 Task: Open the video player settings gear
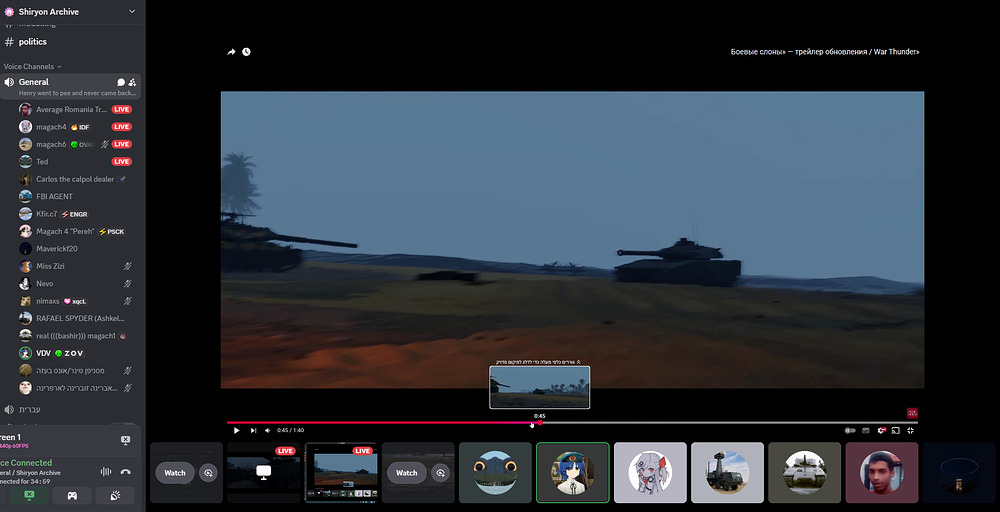pos(881,430)
